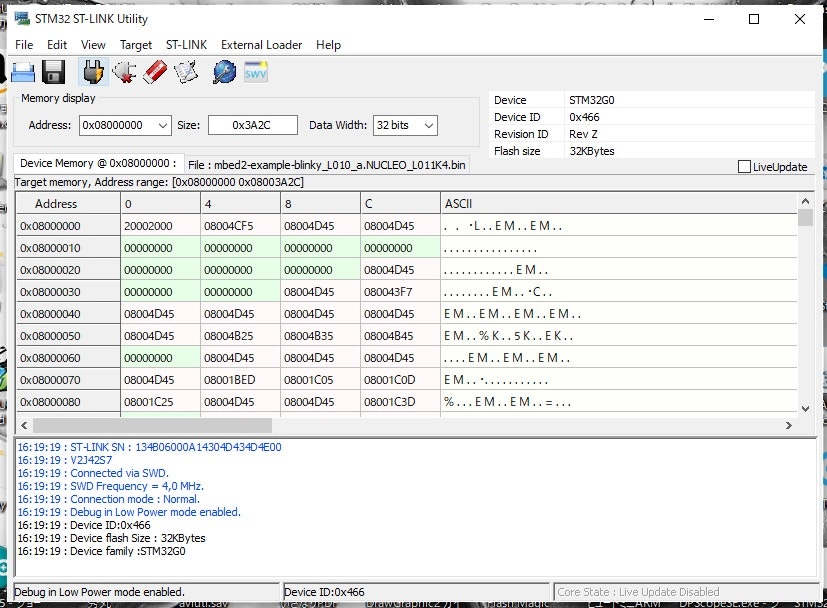827x608 pixels.
Task: Open the Edit menu
Action: [x=57, y=45]
